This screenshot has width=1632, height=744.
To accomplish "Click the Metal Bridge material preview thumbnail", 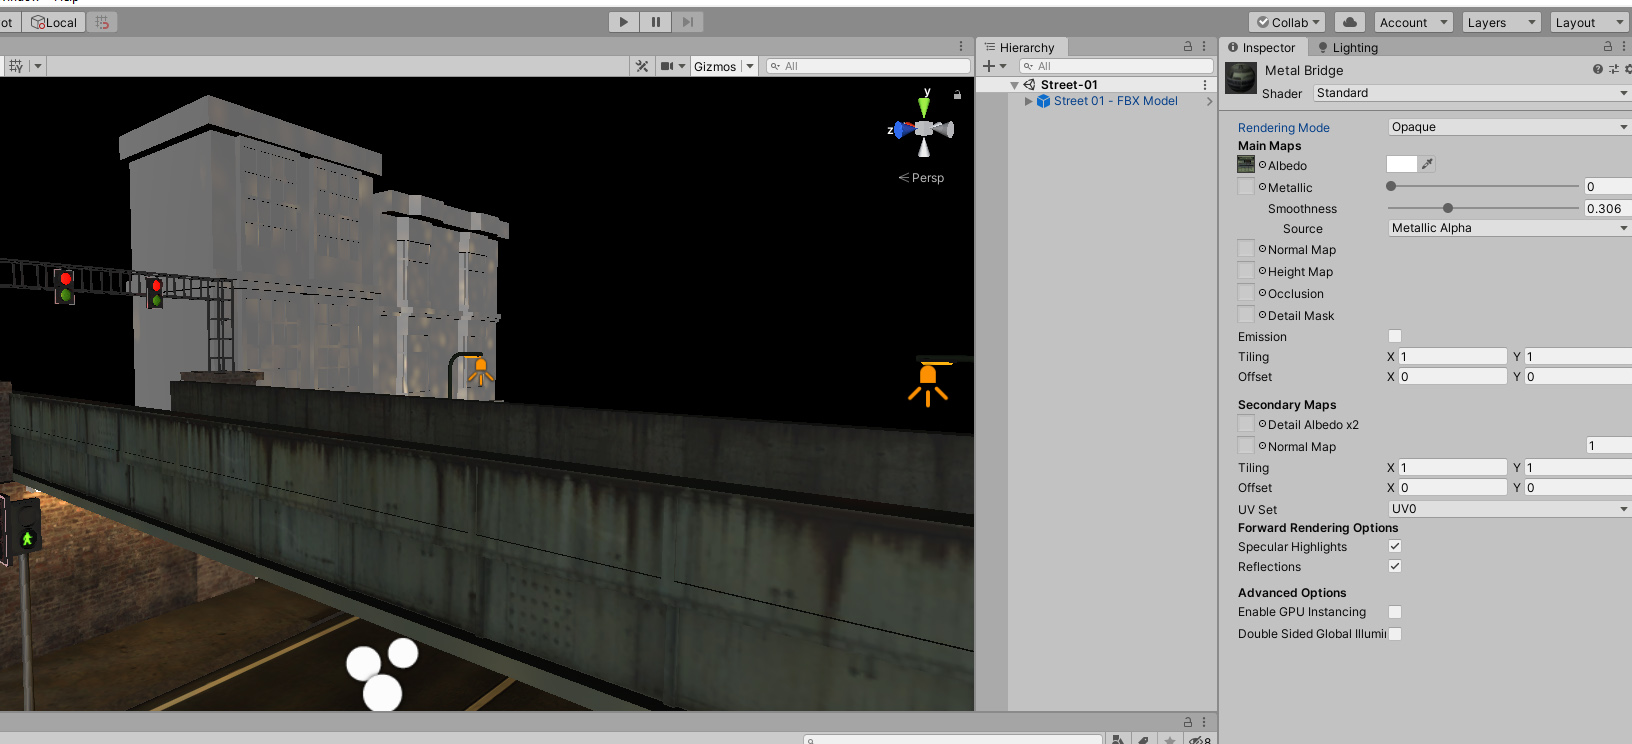I will (x=1241, y=79).
